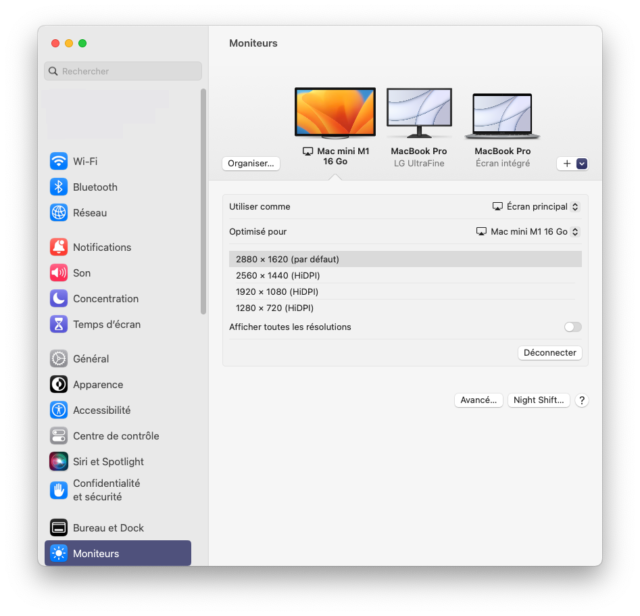Viewport: 640px width, 616px height.
Task: Open the Optimisé pour Mac mini dropdown
Action: (527, 231)
